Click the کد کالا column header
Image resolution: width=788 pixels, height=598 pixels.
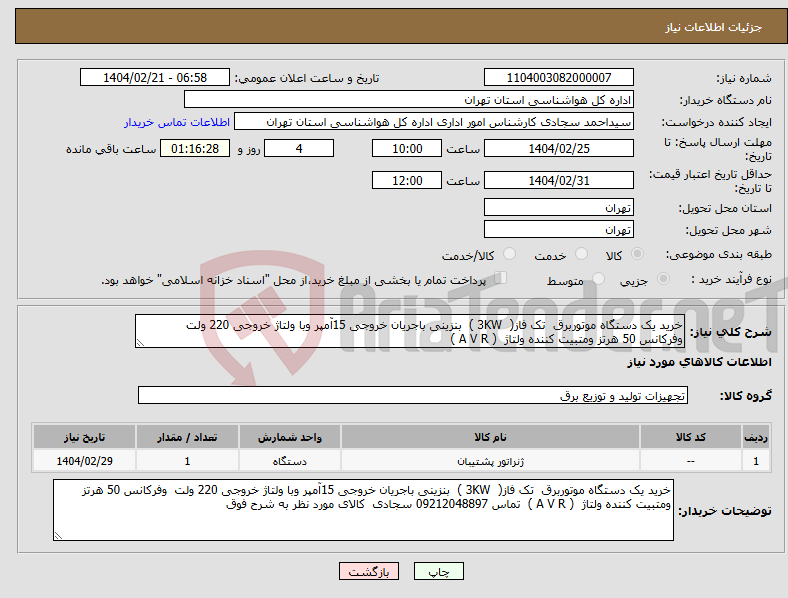coord(691,437)
